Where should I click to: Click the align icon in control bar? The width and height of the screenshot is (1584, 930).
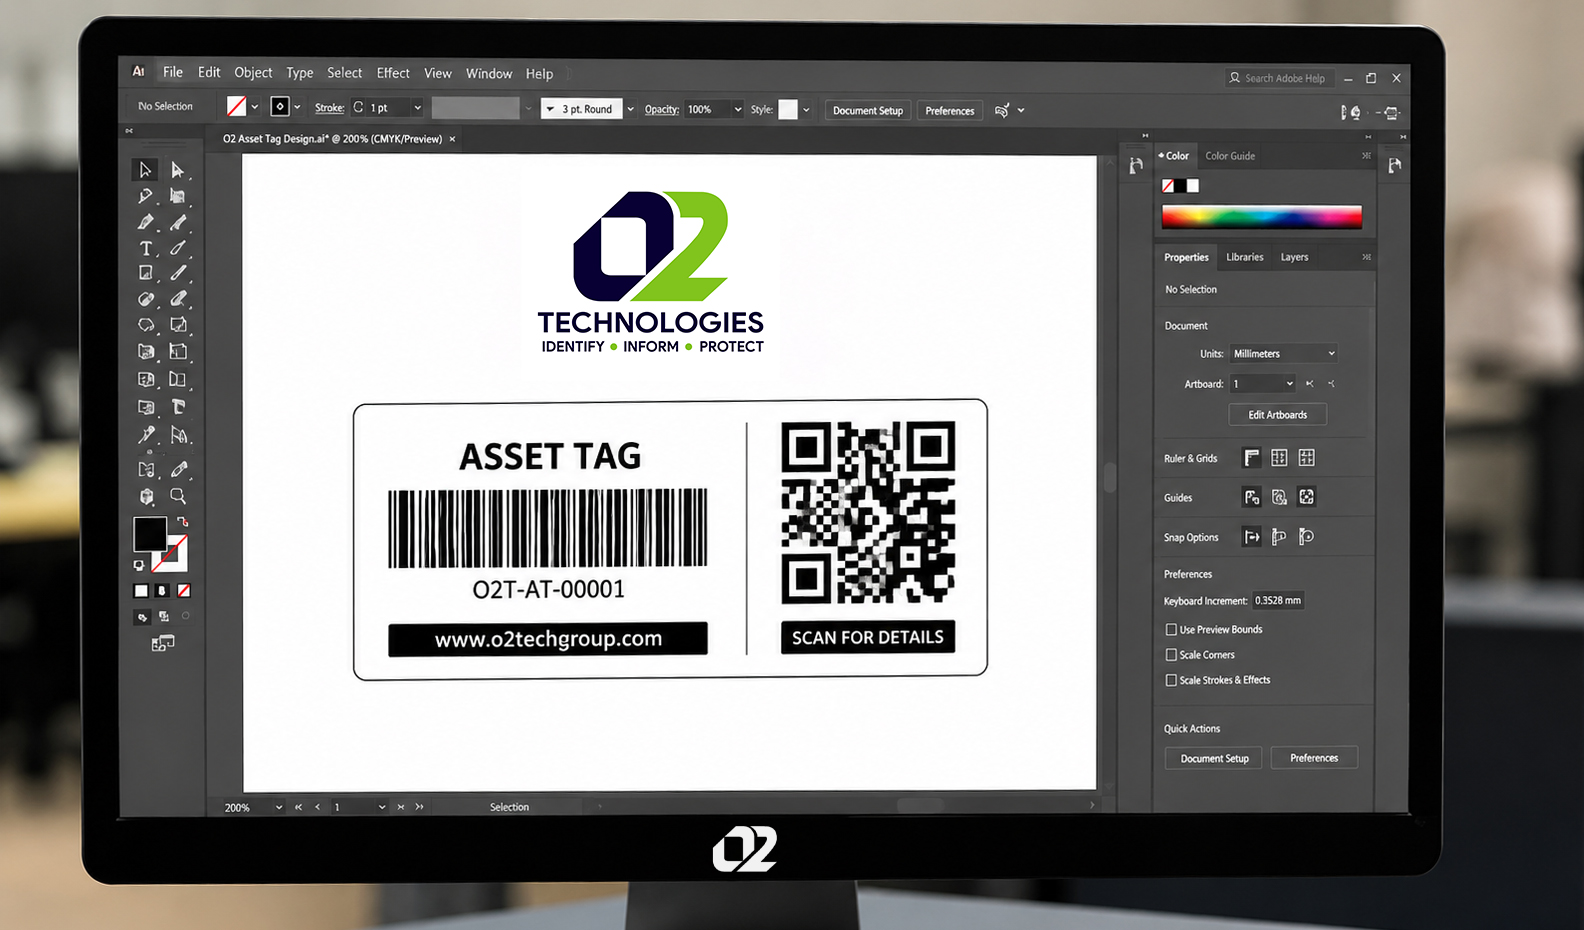tap(1002, 110)
